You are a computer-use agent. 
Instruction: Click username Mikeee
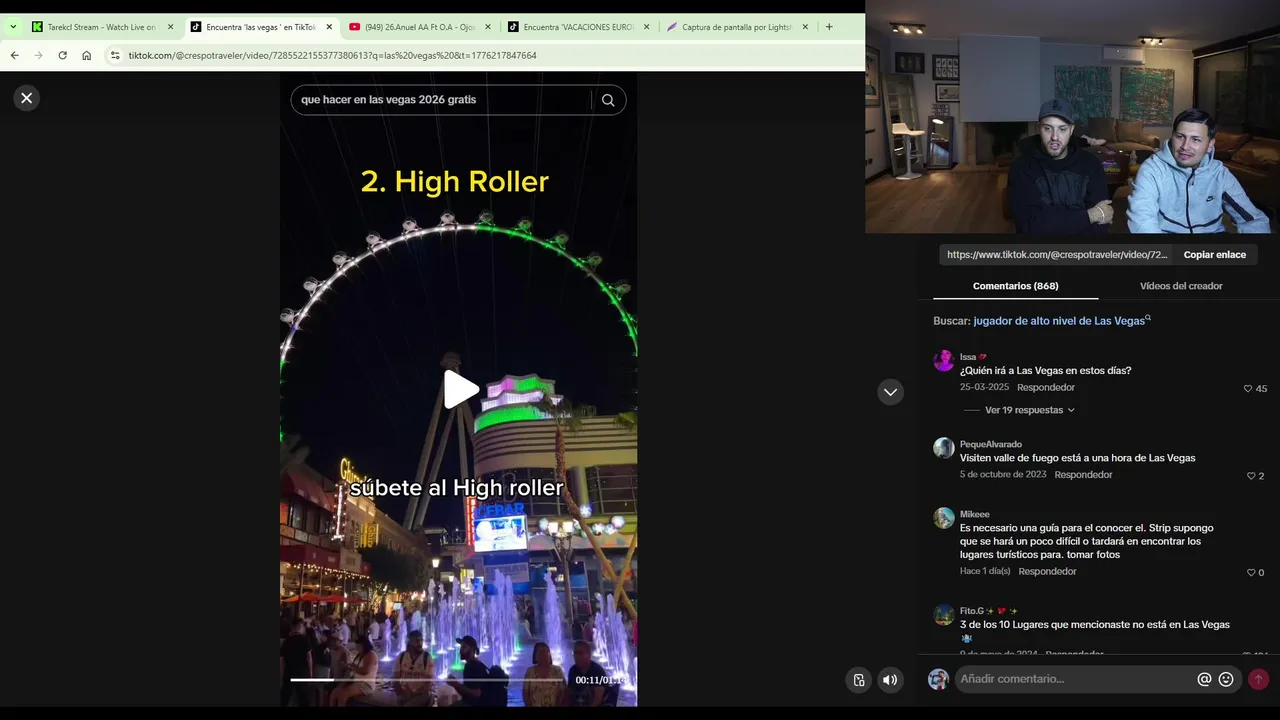pos(975,514)
